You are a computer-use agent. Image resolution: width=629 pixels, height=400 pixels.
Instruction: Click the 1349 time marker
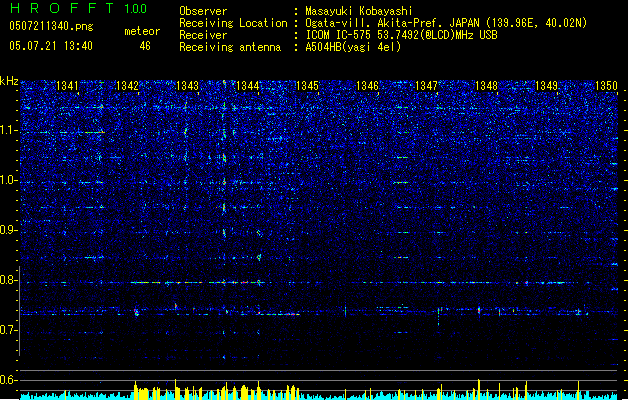546,86
